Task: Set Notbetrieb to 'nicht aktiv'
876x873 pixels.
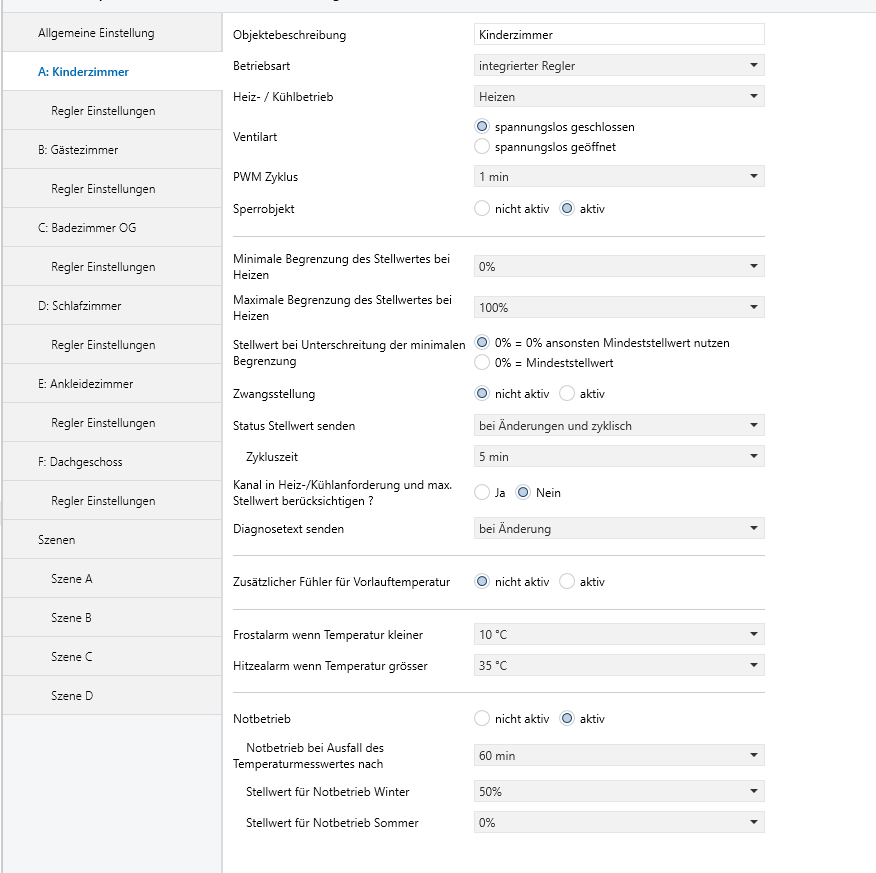Action: [x=482, y=719]
